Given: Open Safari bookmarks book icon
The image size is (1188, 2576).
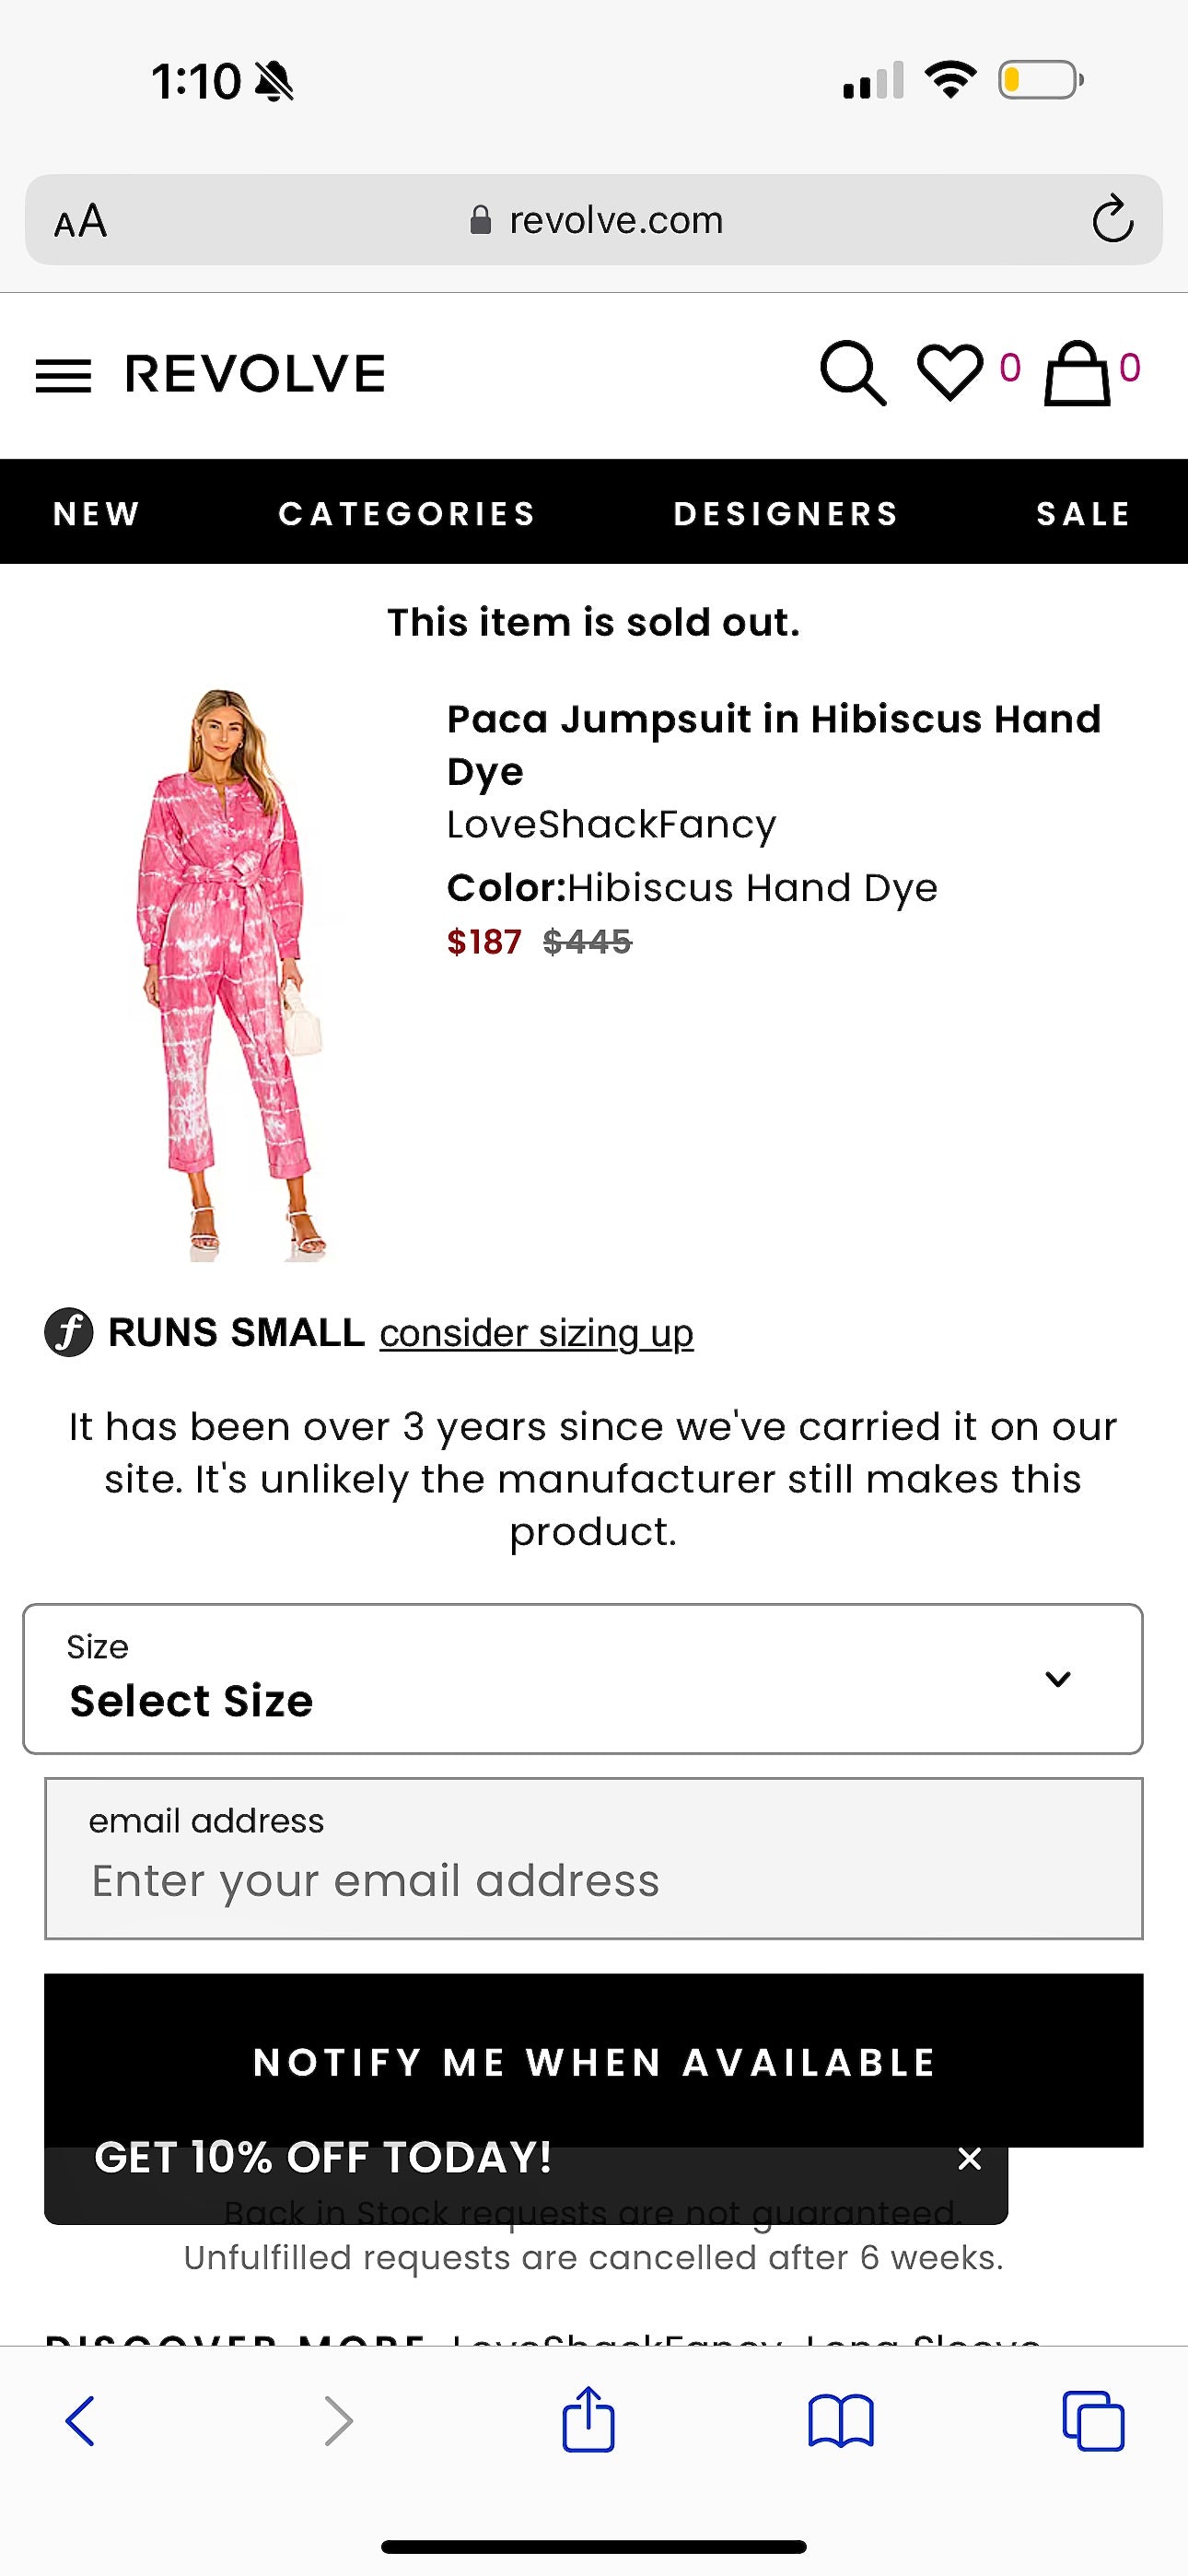Looking at the screenshot, I should tap(840, 2421).
